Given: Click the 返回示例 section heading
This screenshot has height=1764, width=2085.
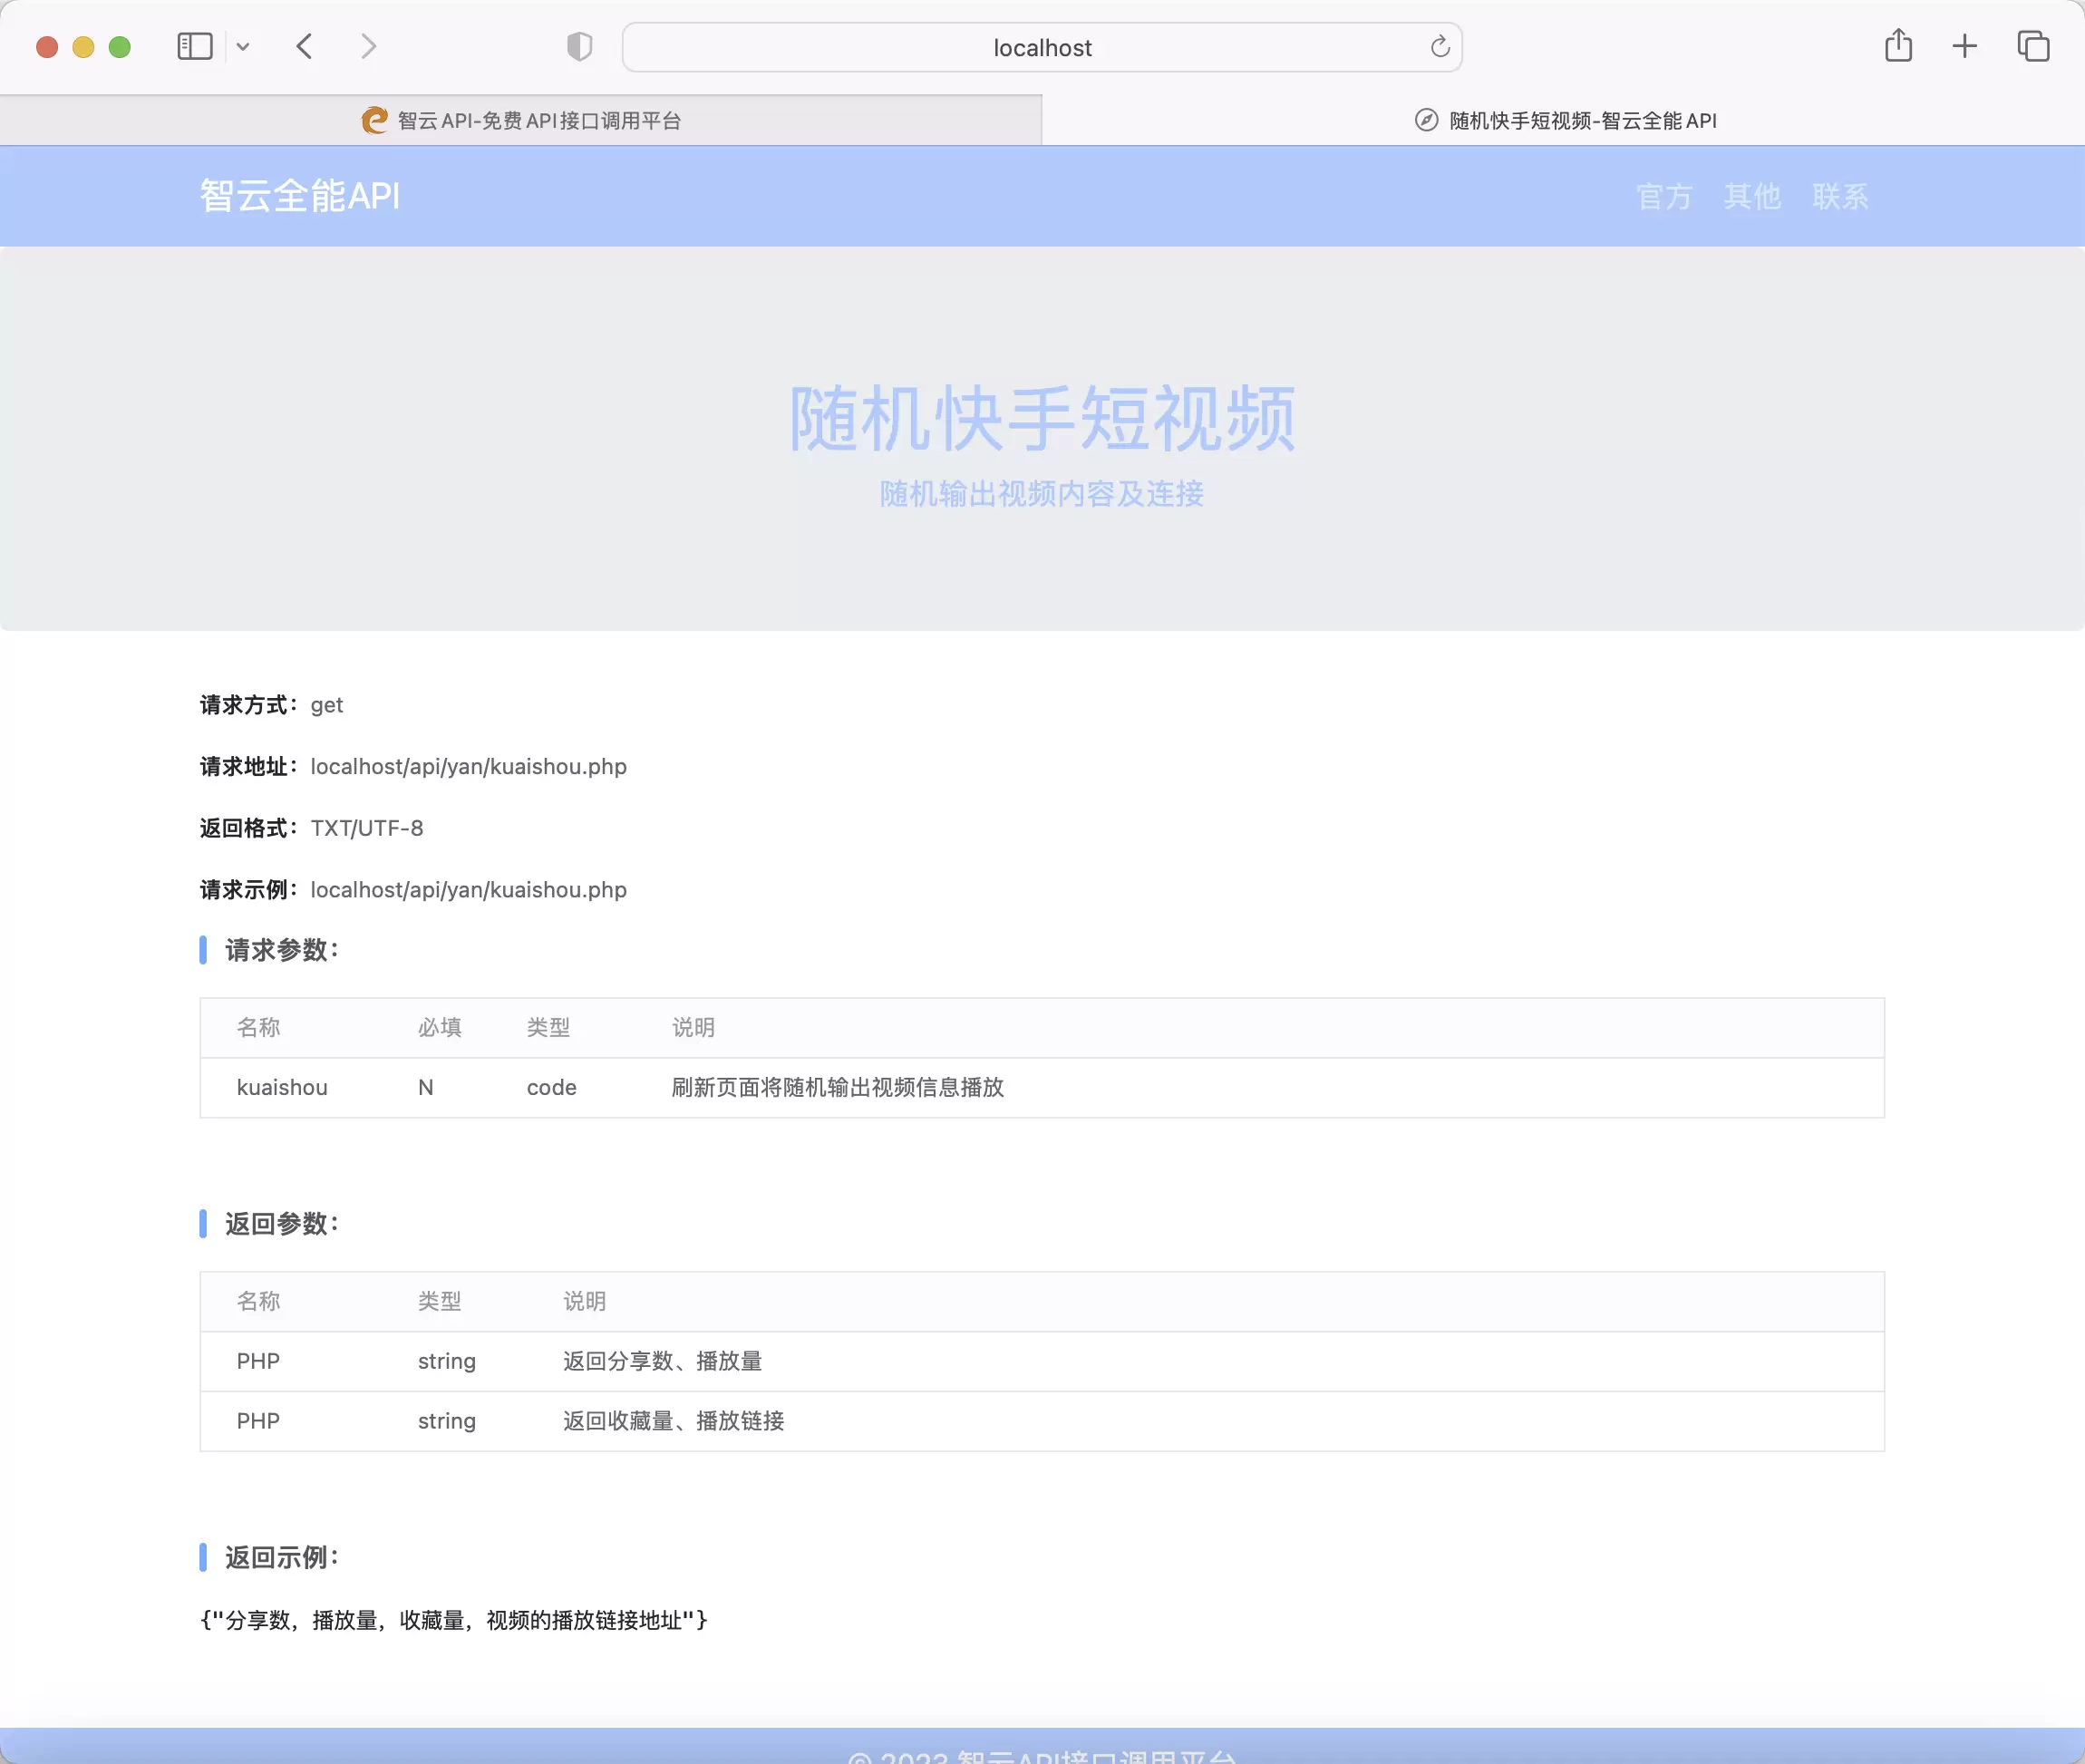Looking at the screenshot, I should [282, 1558].
